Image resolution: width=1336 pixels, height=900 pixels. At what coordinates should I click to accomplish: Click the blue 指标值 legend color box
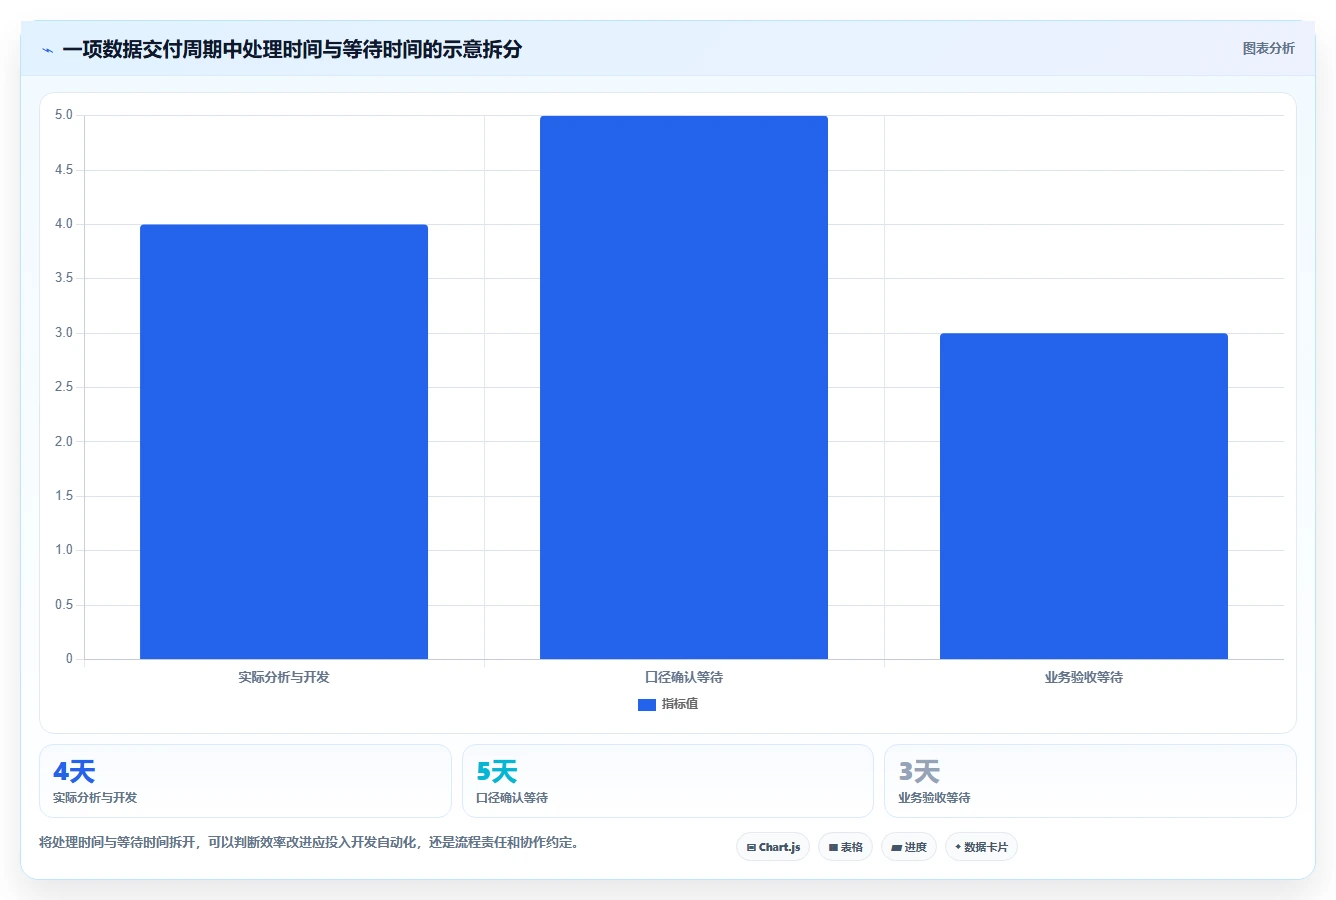[x=647, y=704]
